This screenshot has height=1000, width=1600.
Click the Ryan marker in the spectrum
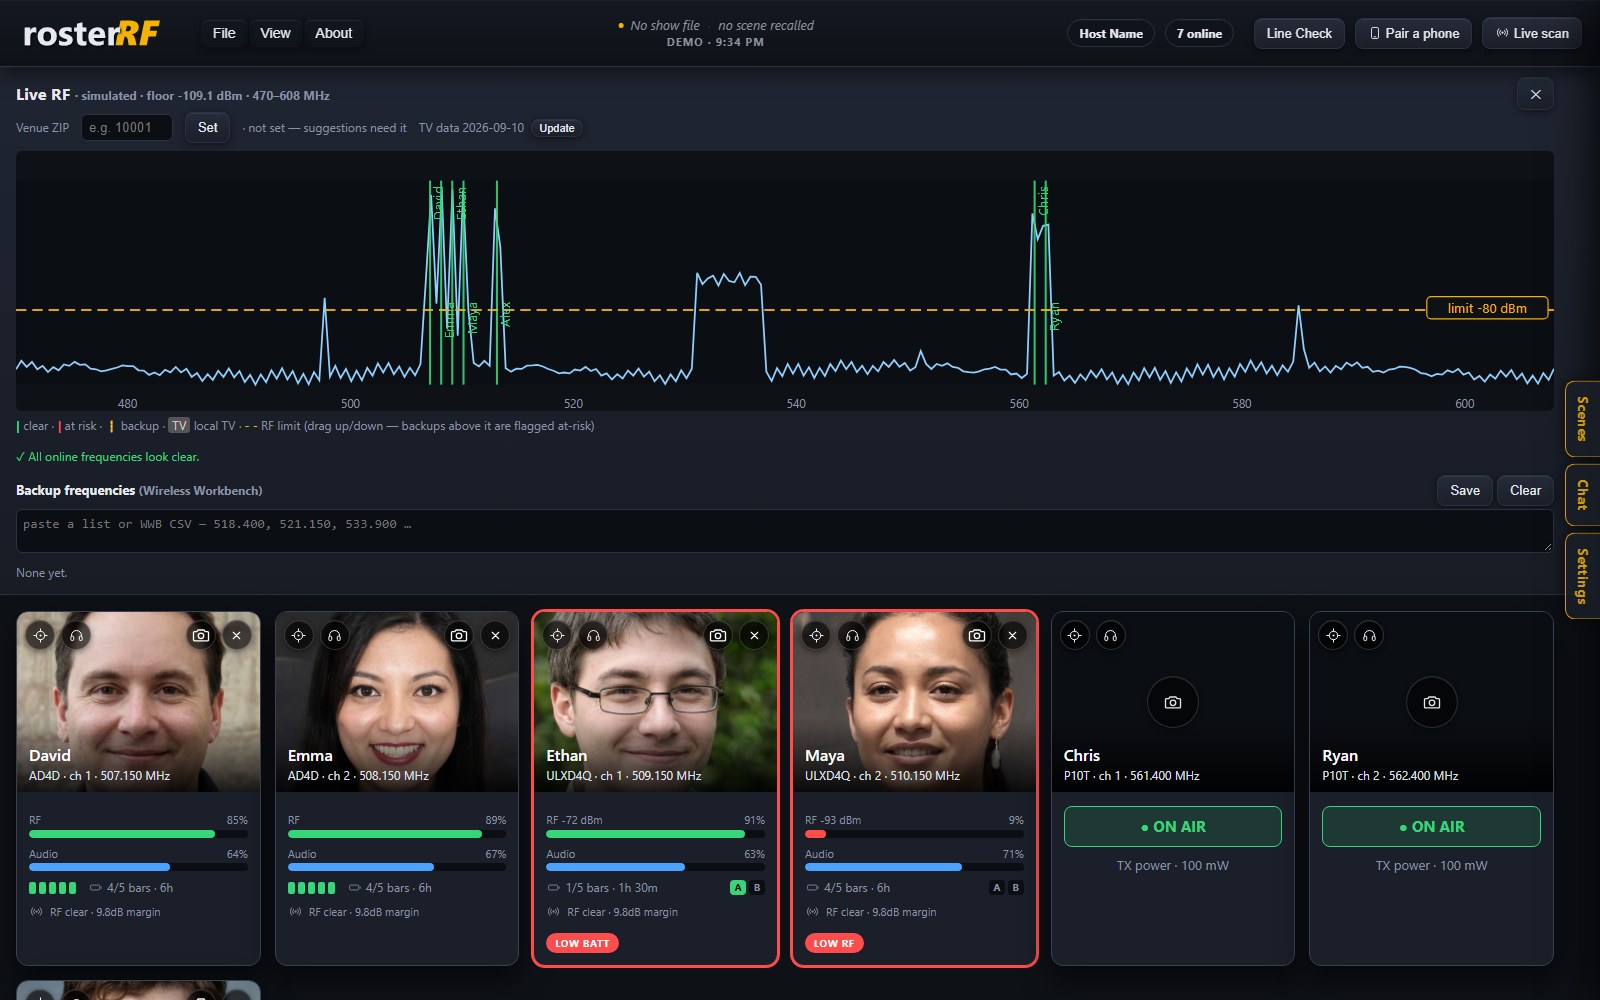point(1055,316)
